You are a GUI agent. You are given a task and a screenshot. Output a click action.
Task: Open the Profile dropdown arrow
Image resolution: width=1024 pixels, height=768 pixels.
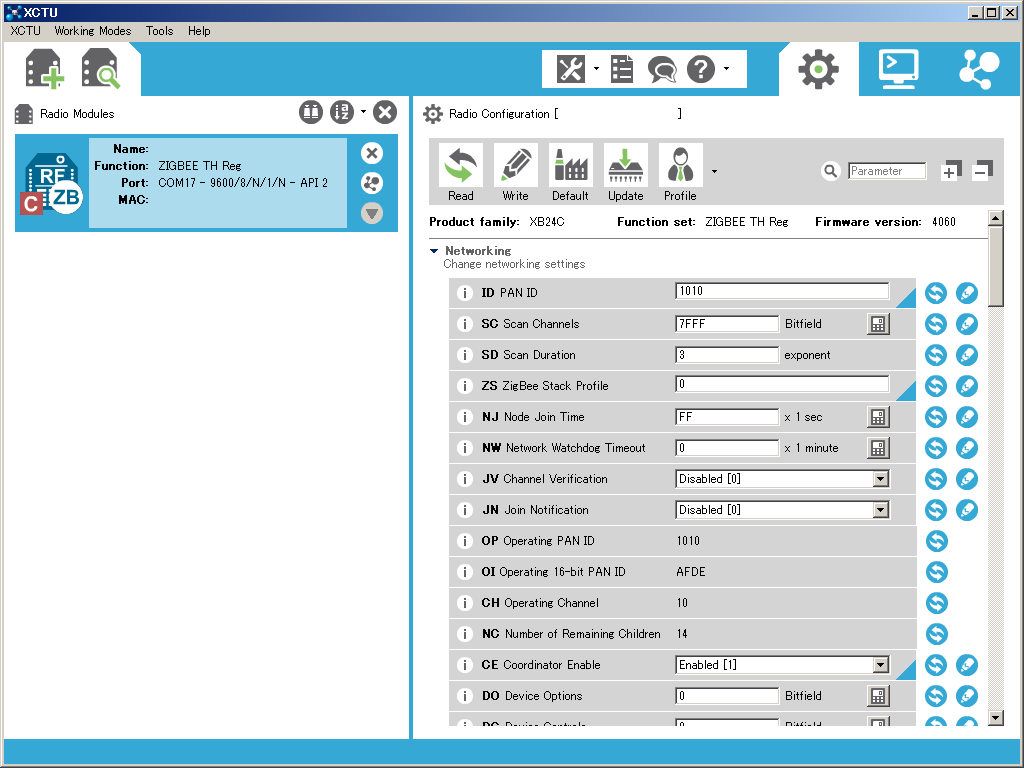tap(714, 172)
